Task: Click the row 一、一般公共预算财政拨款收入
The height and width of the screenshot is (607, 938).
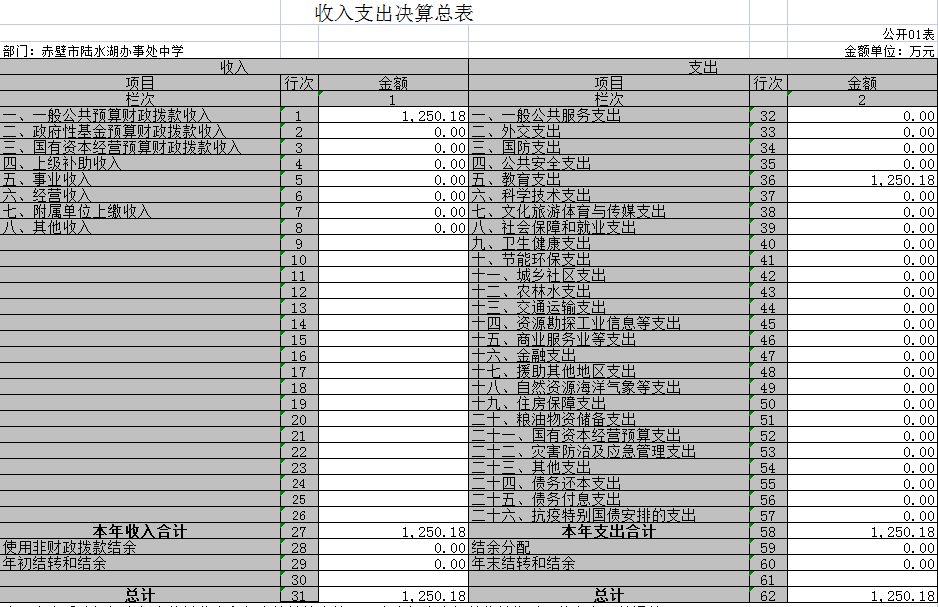Action: tap(140, 115)
